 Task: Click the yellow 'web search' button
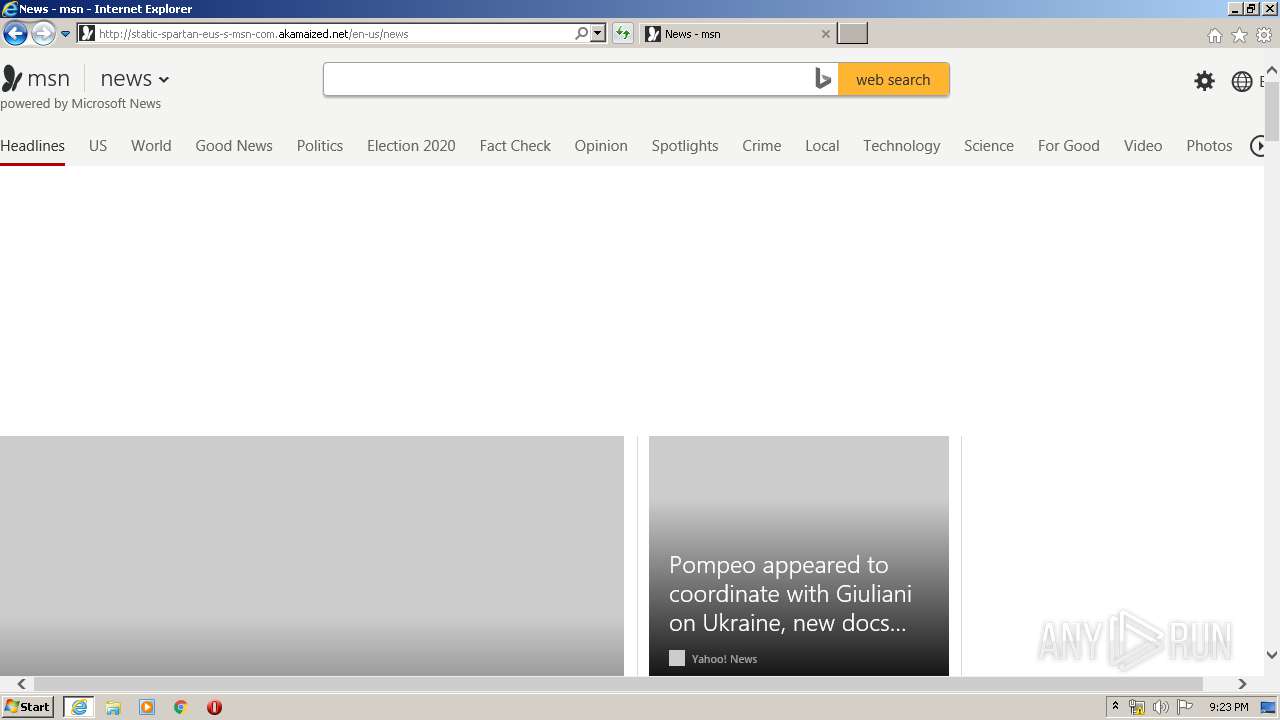tap(893, 80)
